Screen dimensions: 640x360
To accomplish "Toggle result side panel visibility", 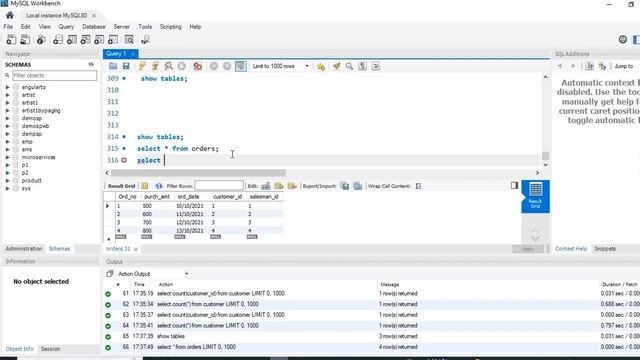I will 514,186.
